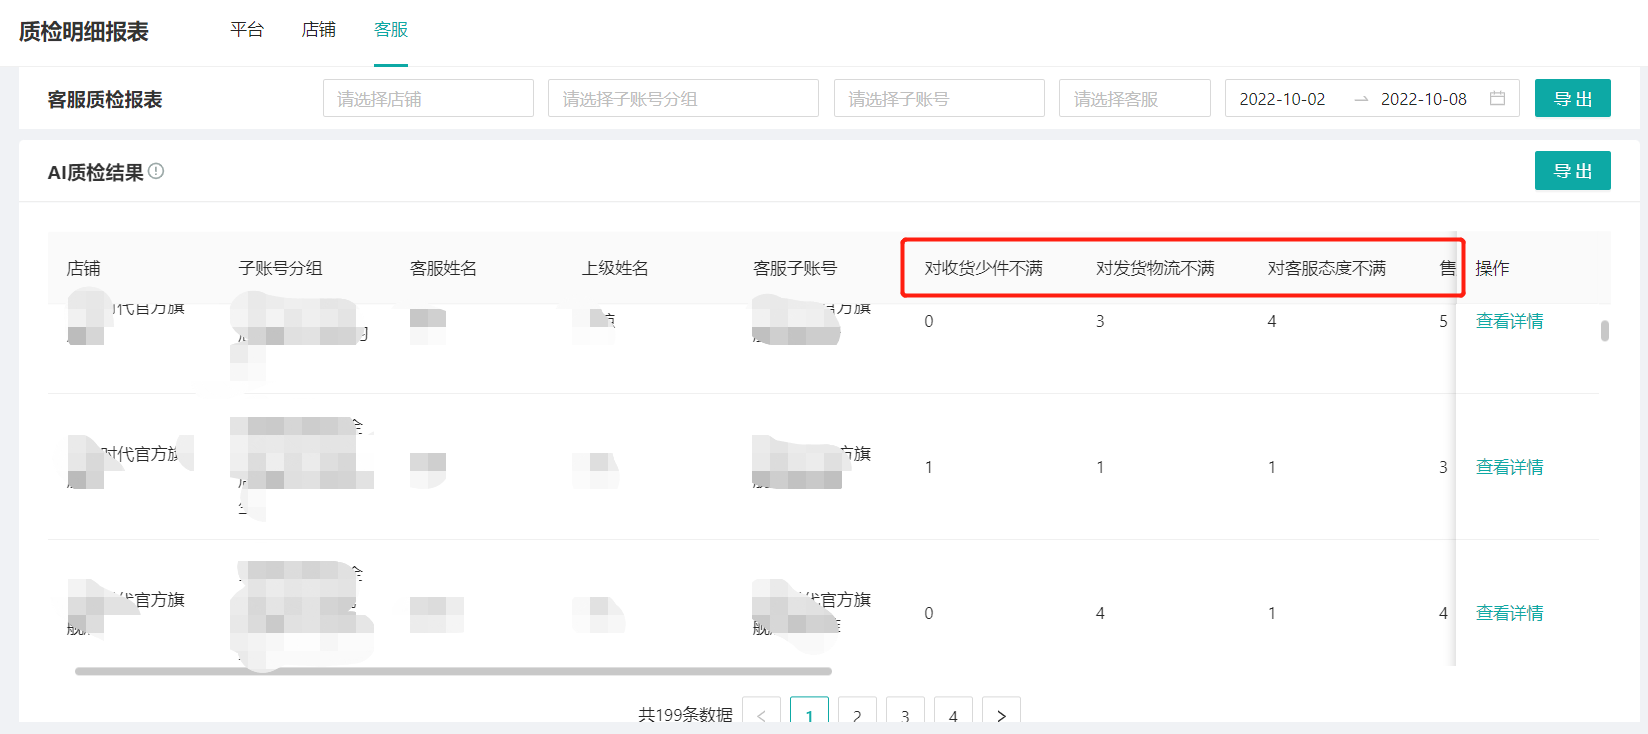The height and width of the screenshot is (734, 1648).
Task: Click the info icon beside AI质检结果
Action: [156, 171]
